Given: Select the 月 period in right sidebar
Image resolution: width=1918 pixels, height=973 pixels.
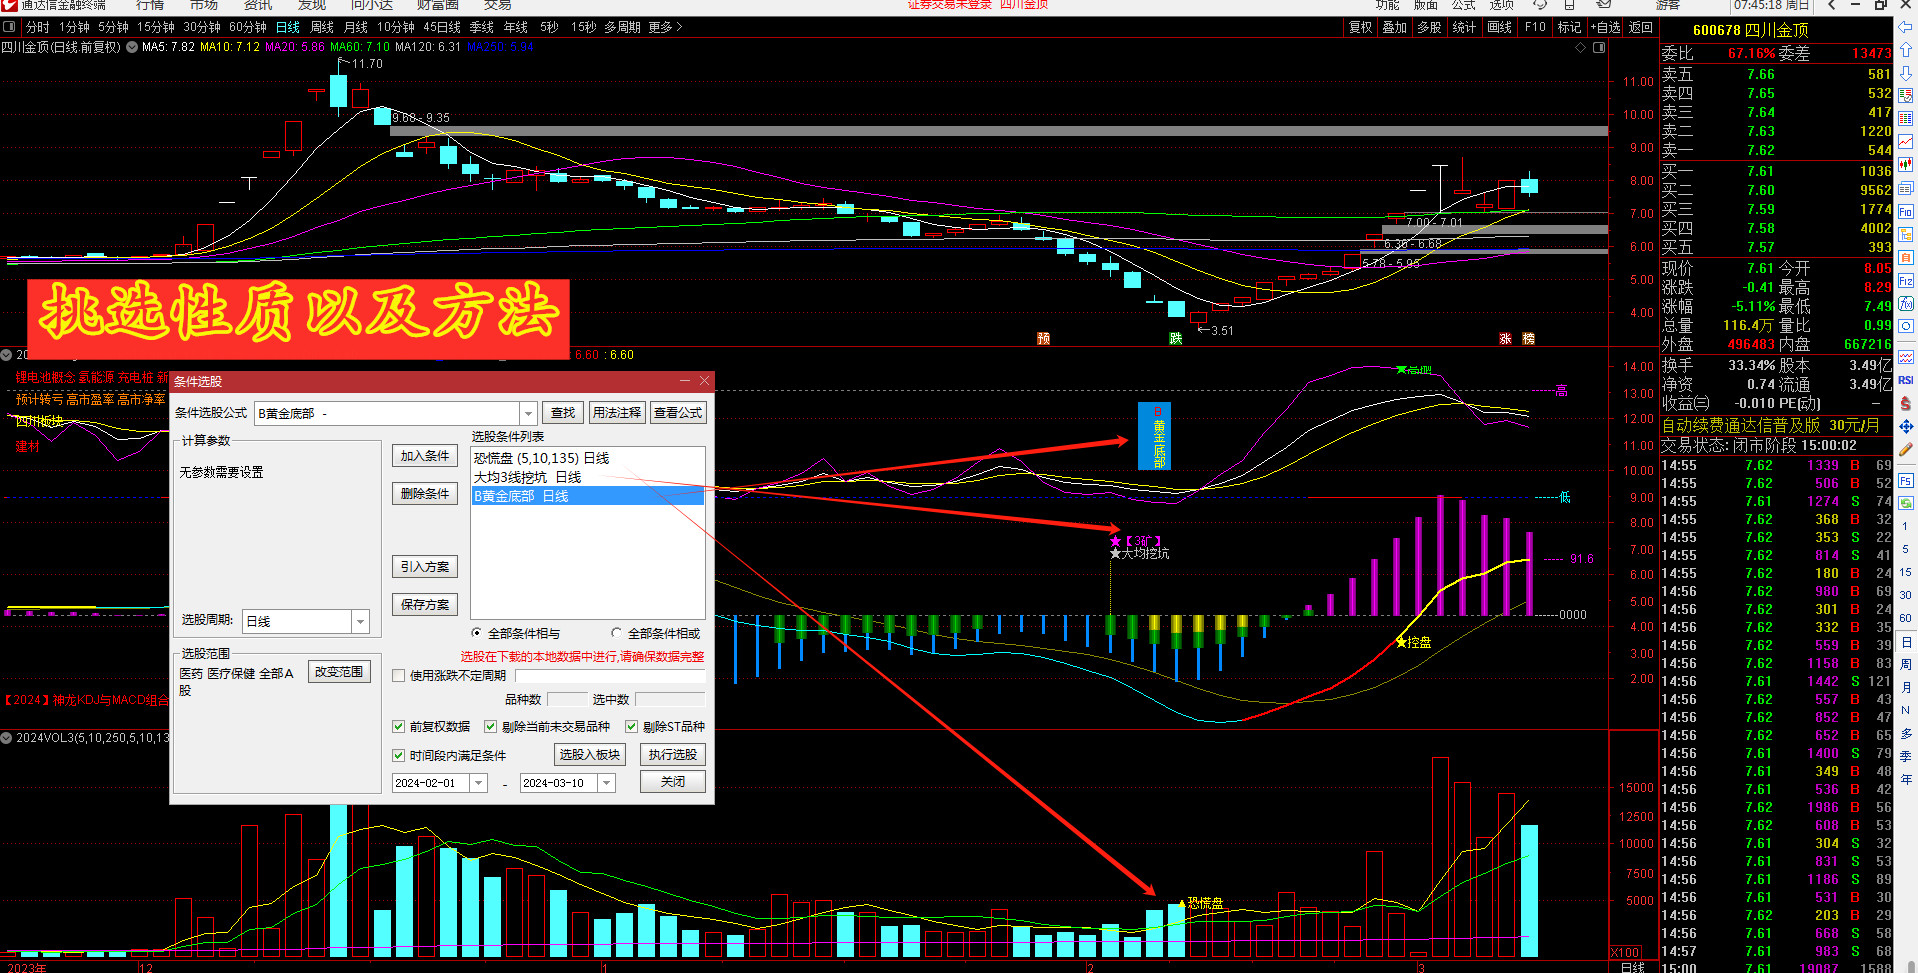Looking at the screenshot, I should 1906,688.
